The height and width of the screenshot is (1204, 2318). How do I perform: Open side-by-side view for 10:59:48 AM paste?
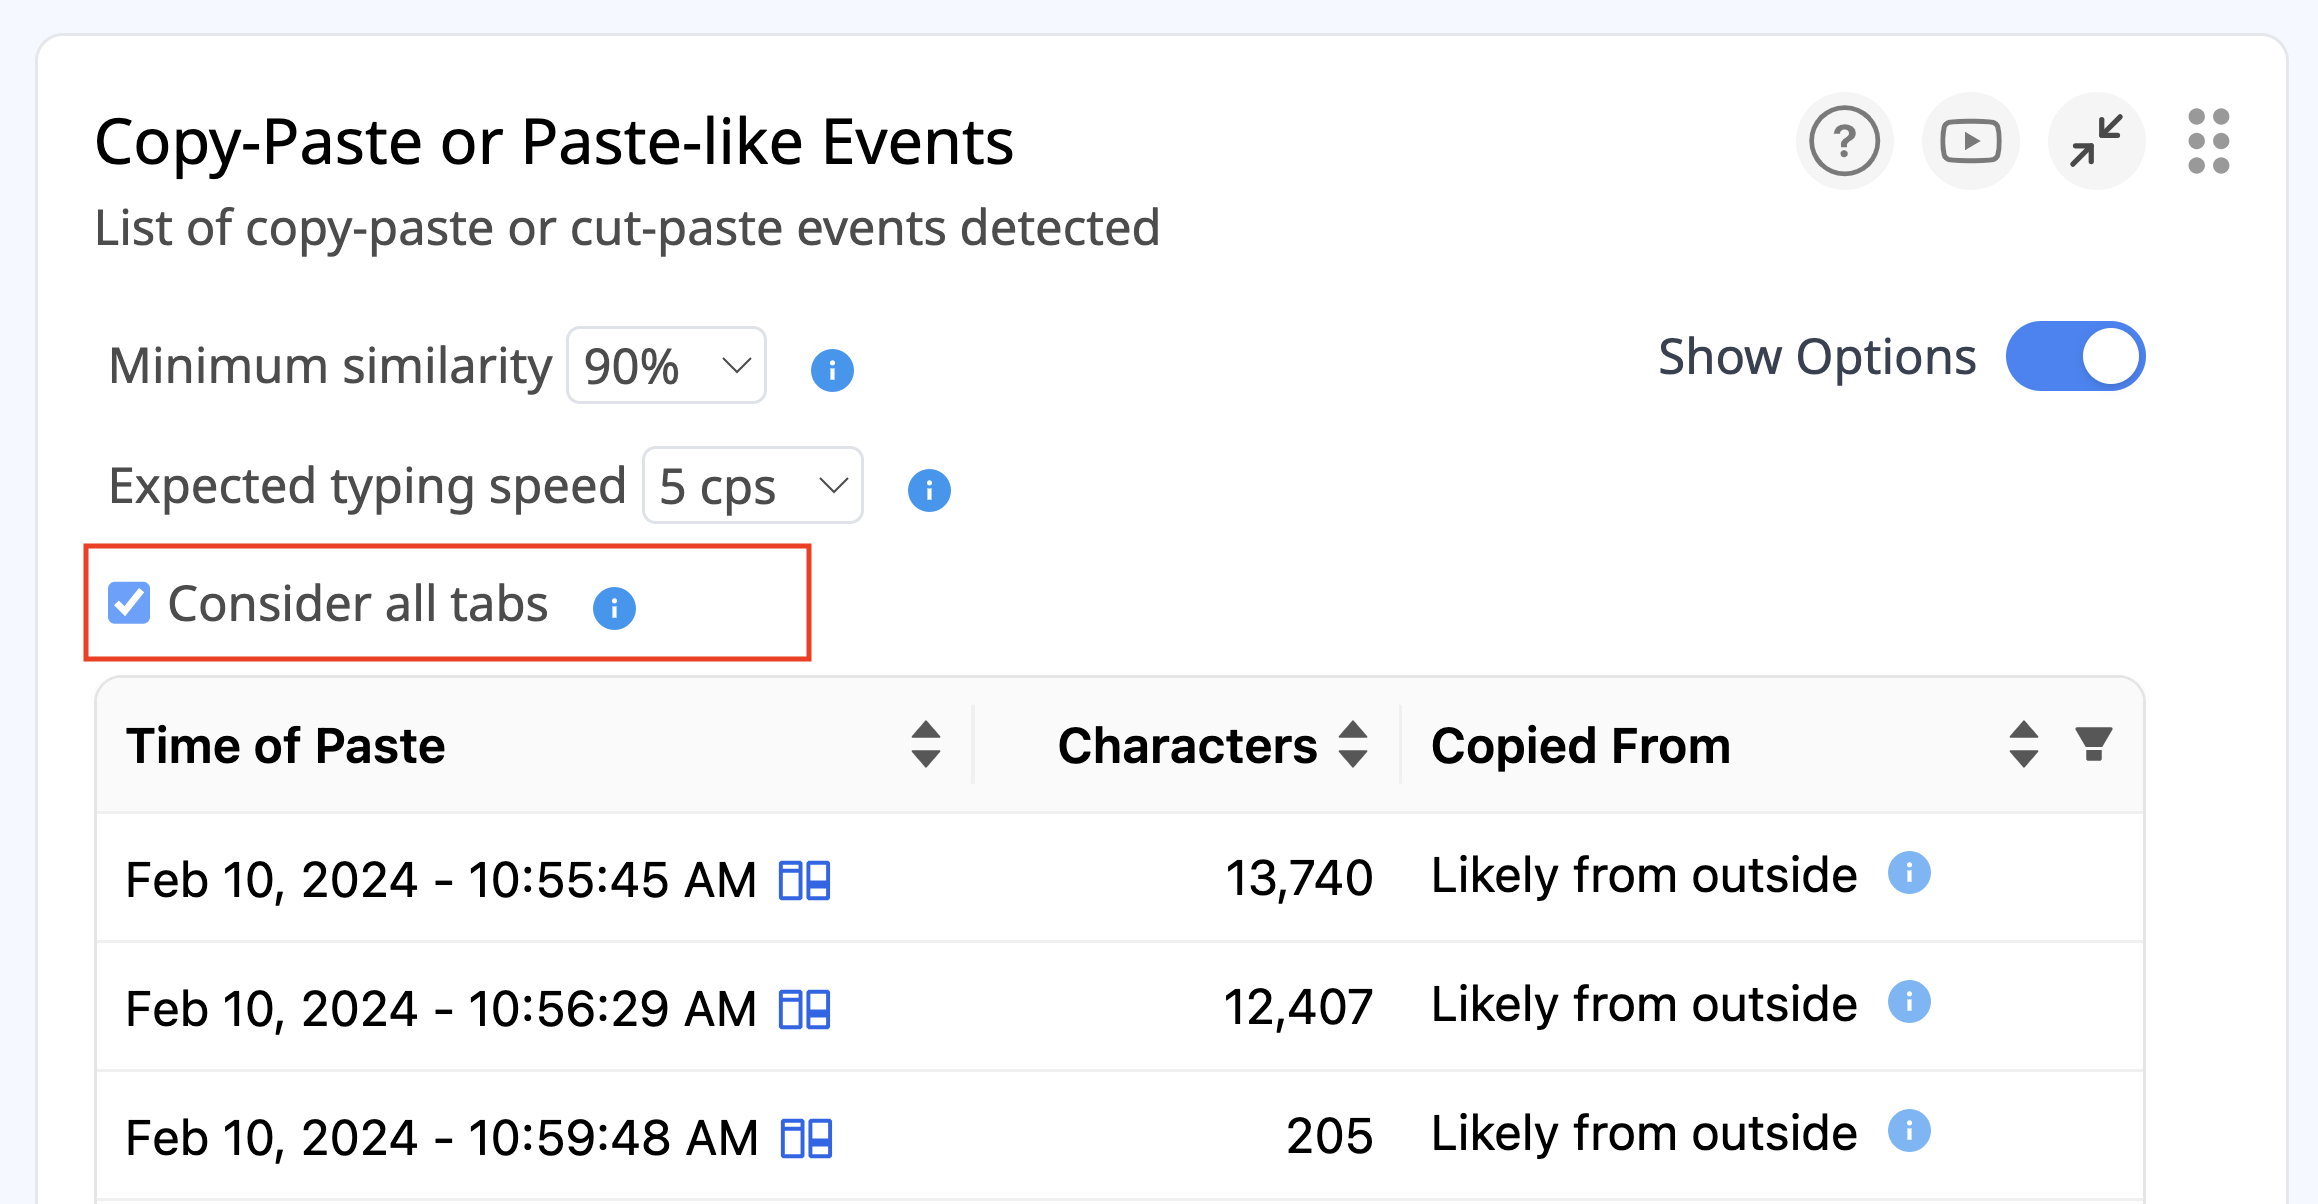pyautogui.click(x=805, y=1138)
